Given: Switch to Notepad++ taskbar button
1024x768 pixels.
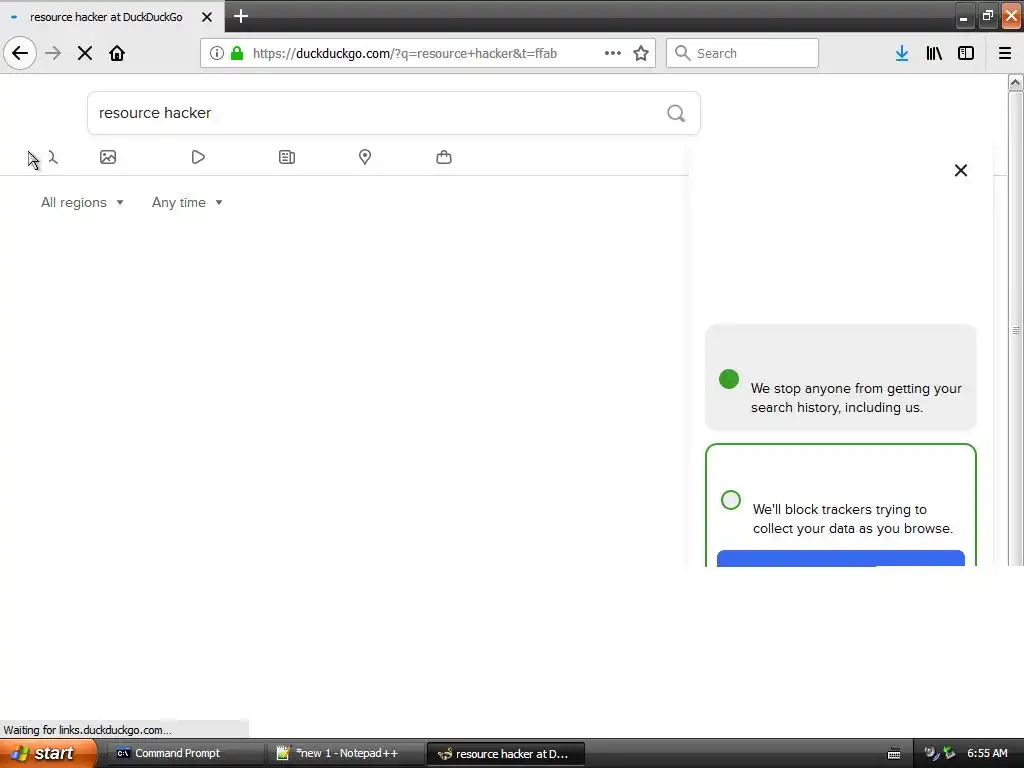Looking at the screenshot, I should pyautogui.click(x=345, y=753).
